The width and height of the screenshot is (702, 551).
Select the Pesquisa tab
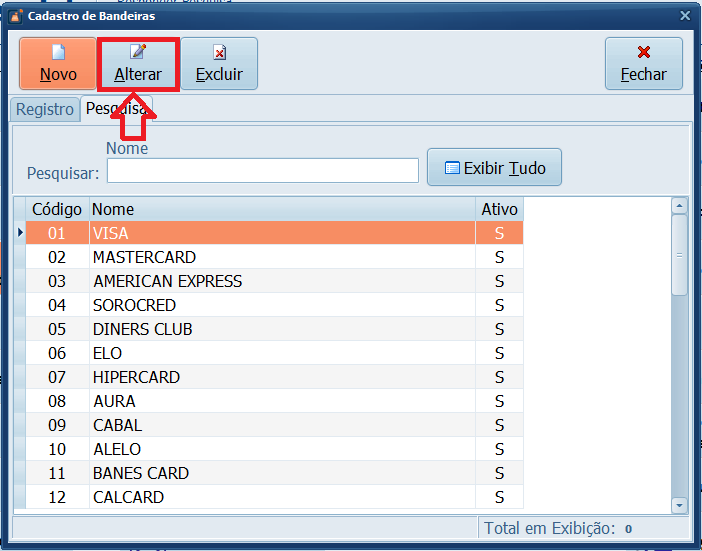click(x=115, y=109)
